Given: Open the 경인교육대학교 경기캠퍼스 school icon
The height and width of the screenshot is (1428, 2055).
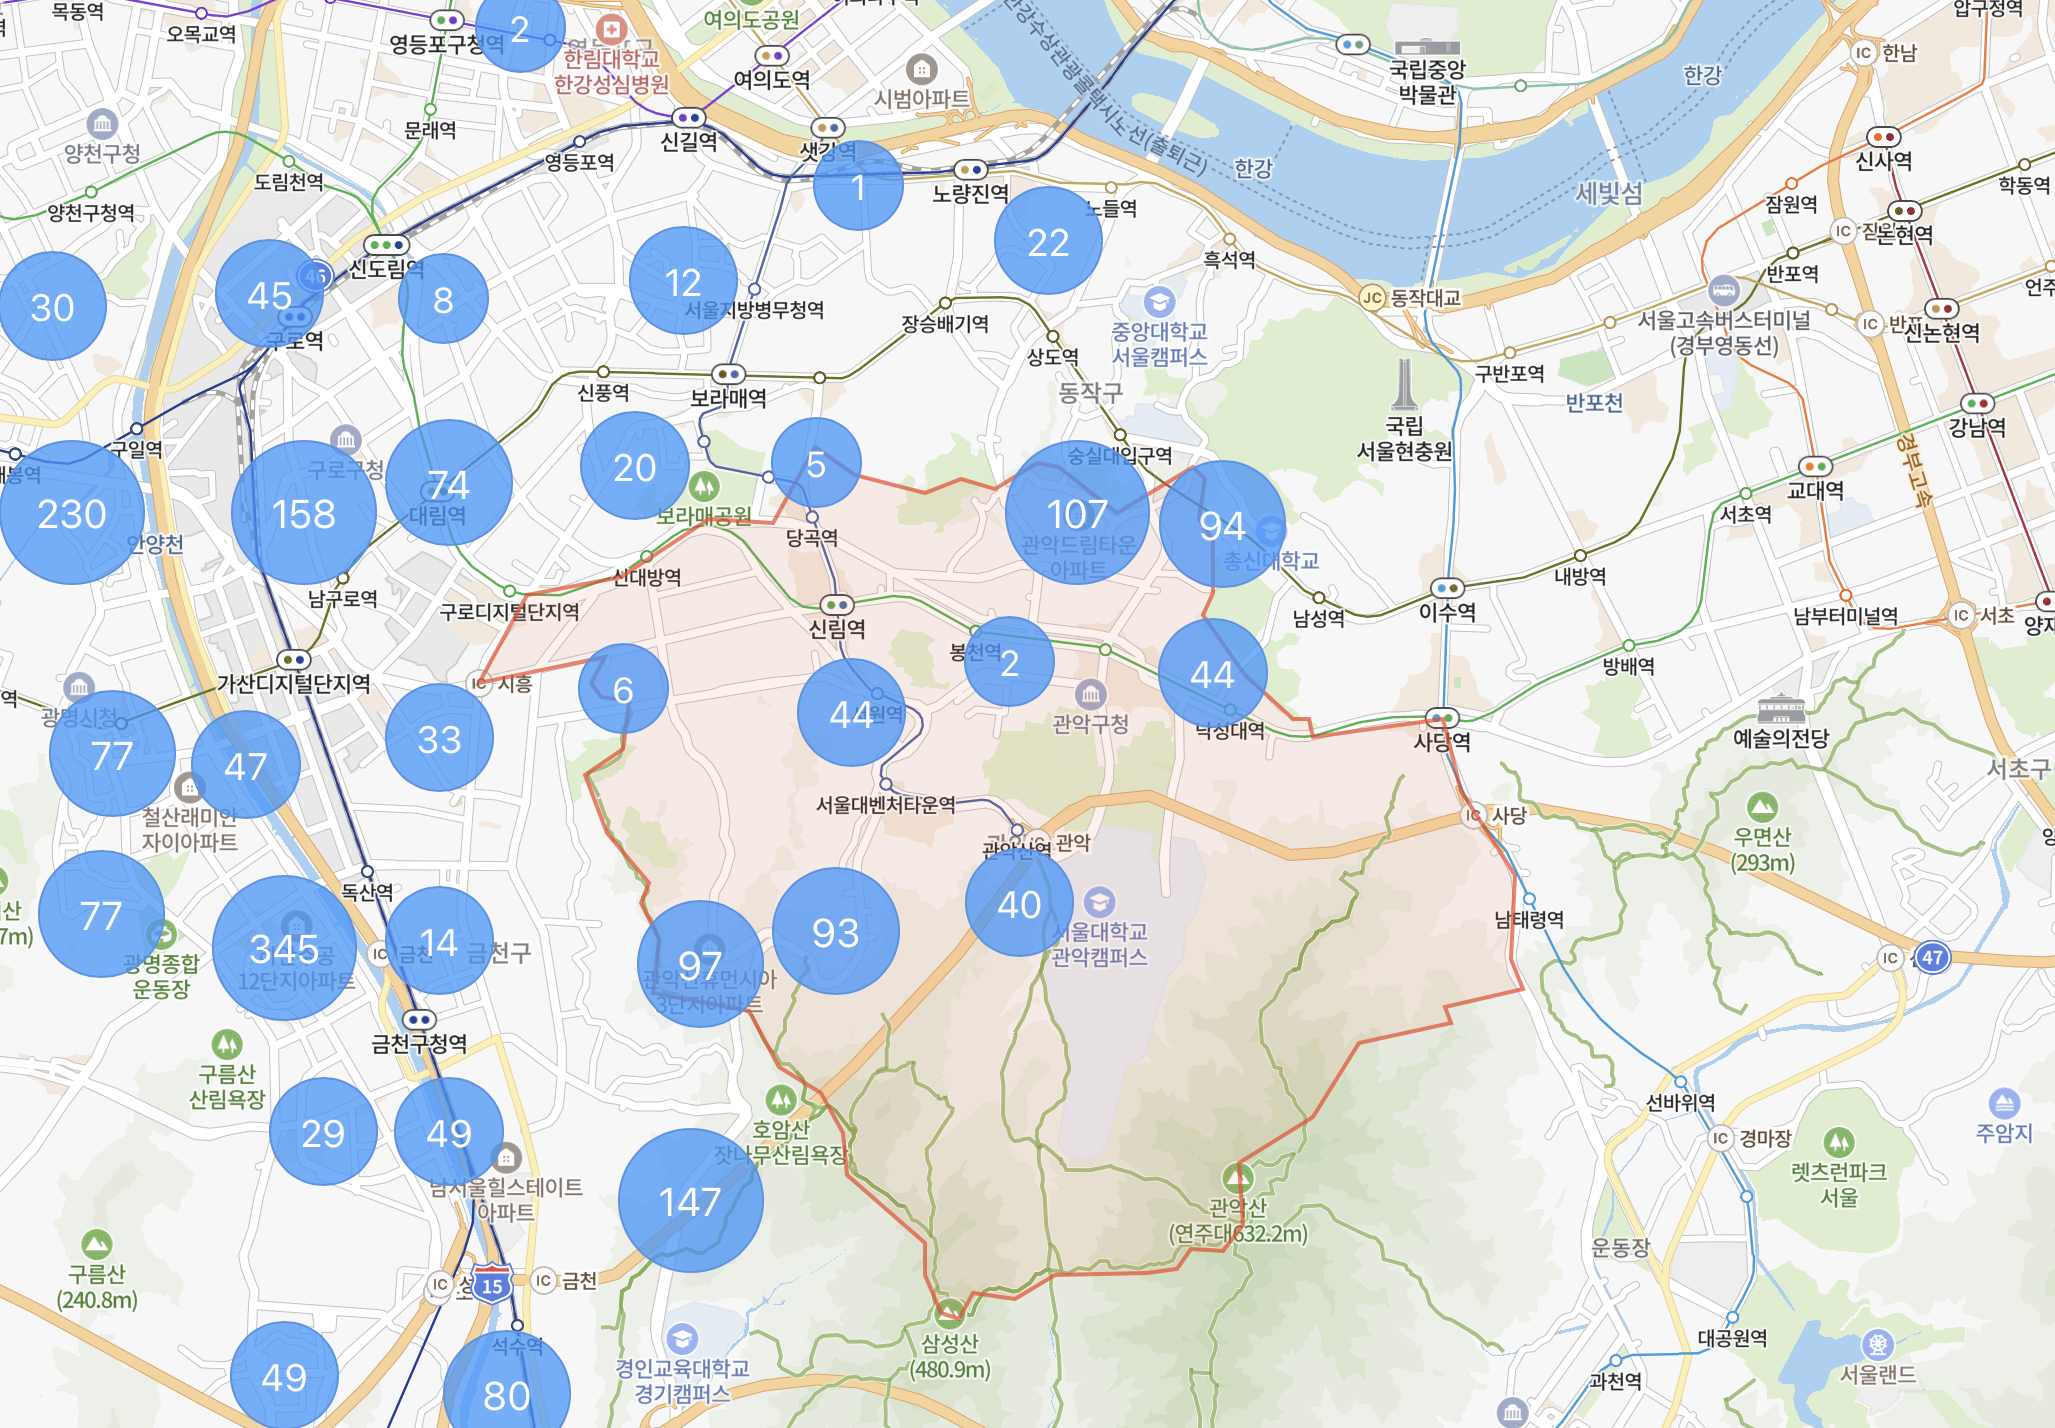Looking at the screenshot, I should coord(682,1338).
